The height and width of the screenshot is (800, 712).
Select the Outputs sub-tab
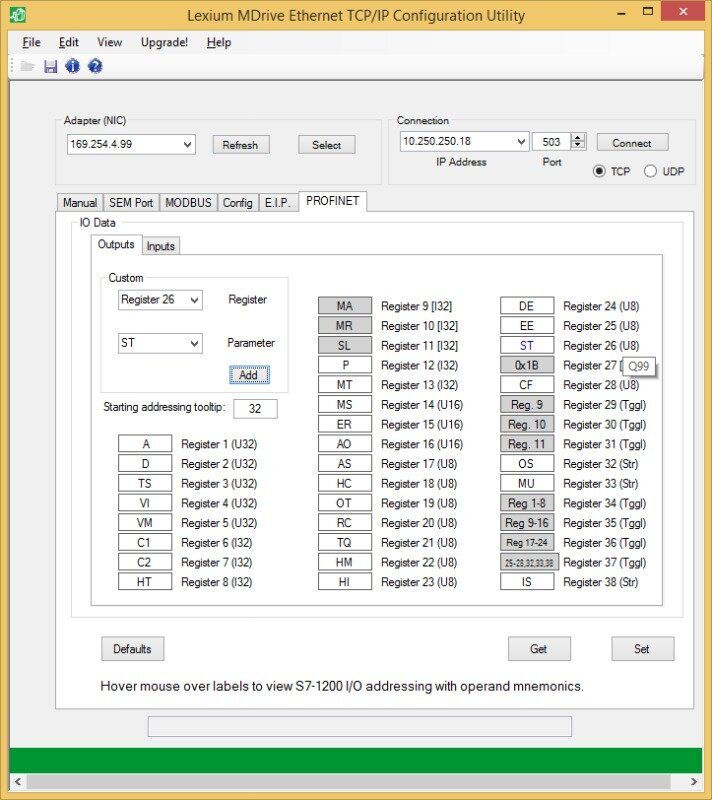coord(116,244)
